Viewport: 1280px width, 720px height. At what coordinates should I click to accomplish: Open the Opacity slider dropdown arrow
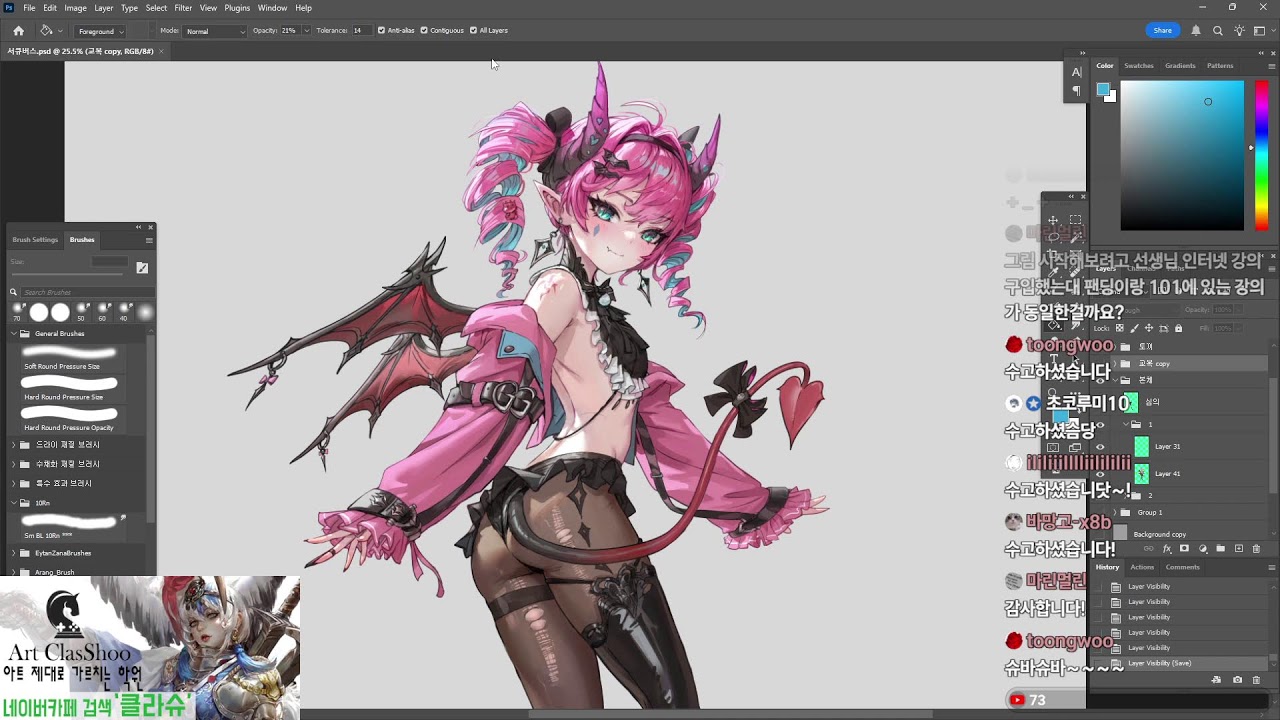point(306,31)
